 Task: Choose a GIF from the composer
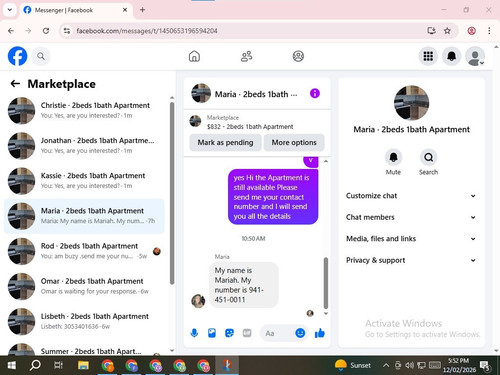coord(247,333)
